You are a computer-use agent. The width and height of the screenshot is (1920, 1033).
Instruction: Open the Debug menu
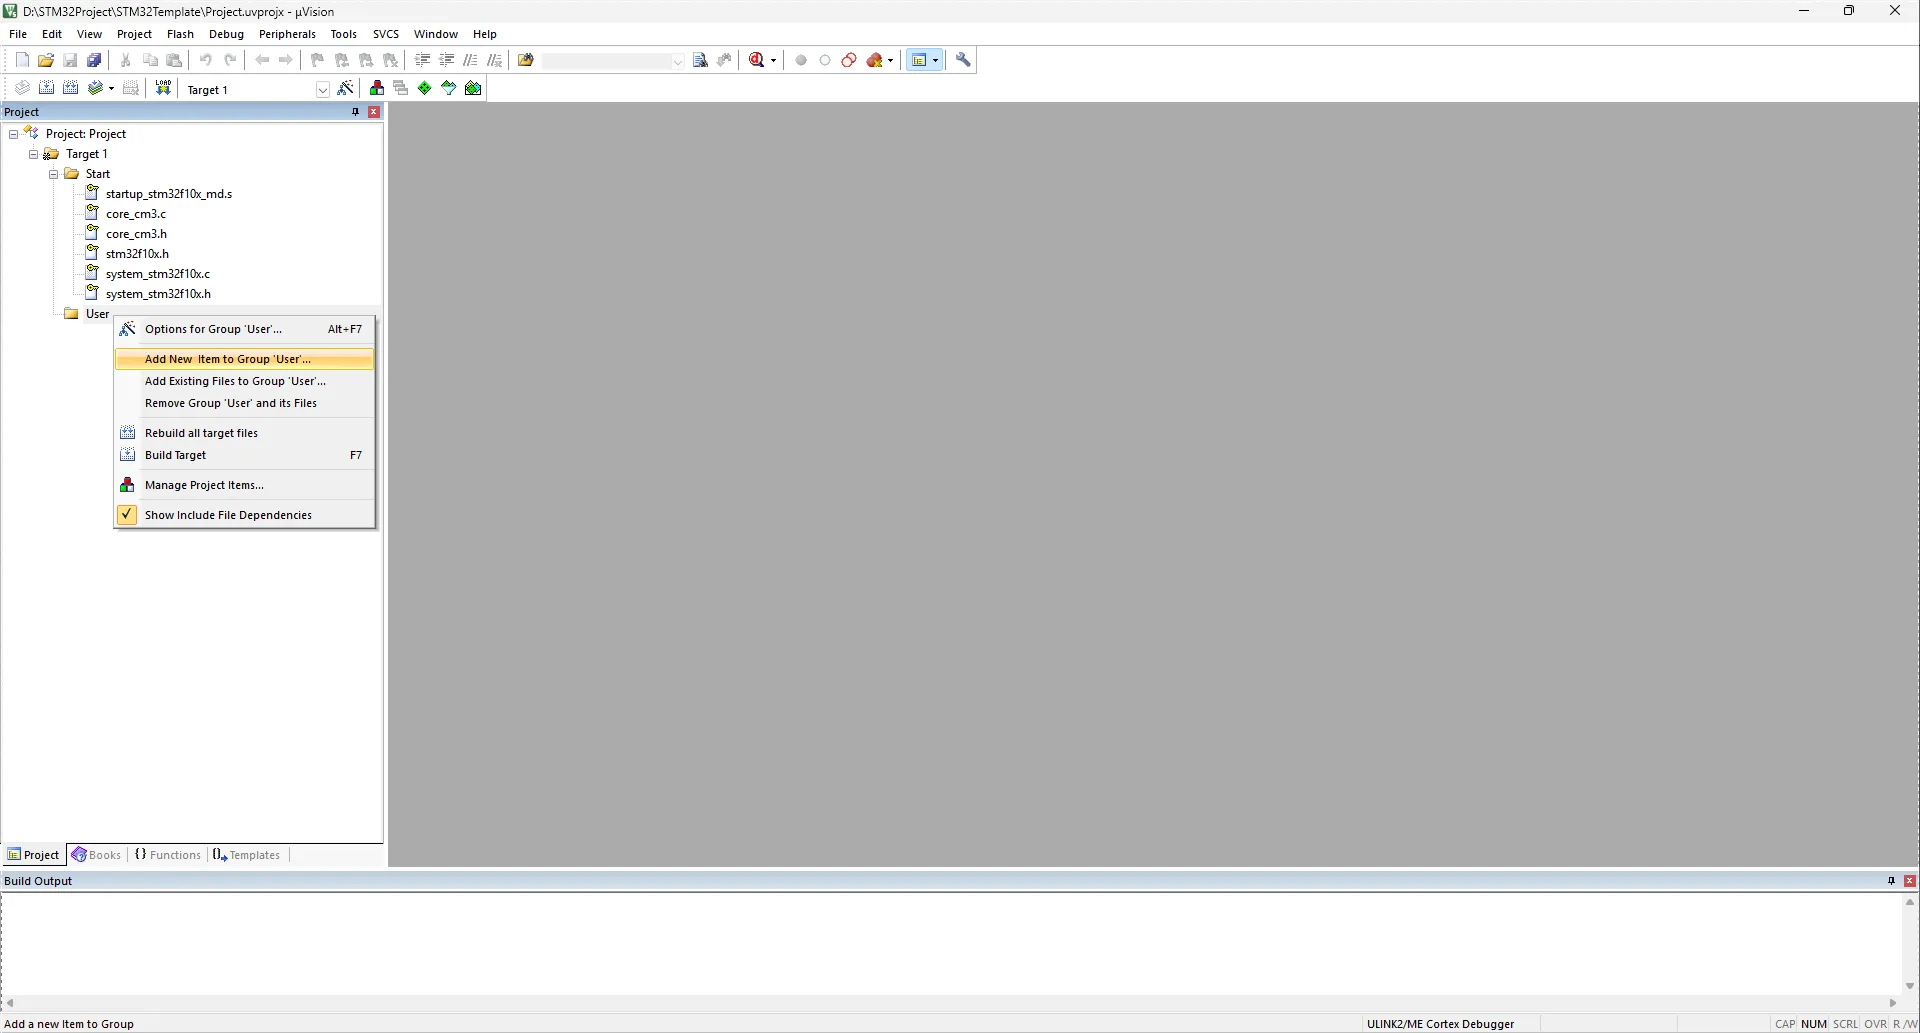226,34
